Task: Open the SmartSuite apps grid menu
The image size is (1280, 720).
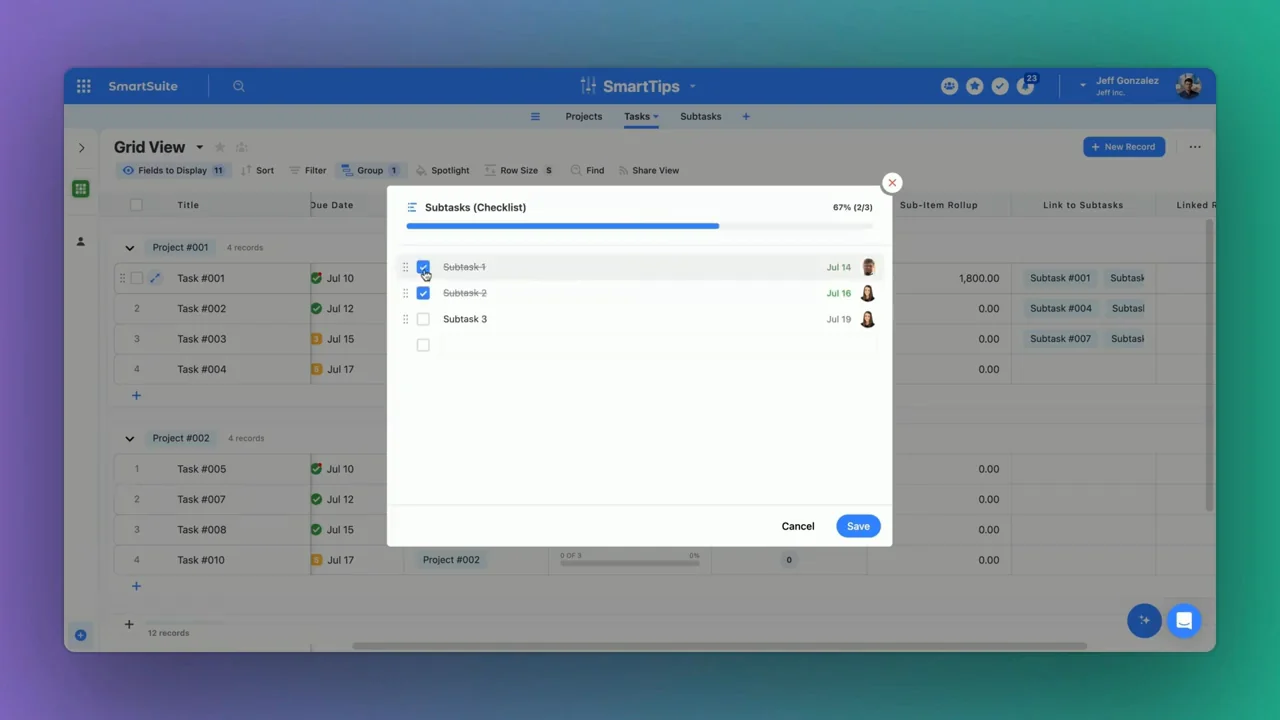Action: point(84,86)
